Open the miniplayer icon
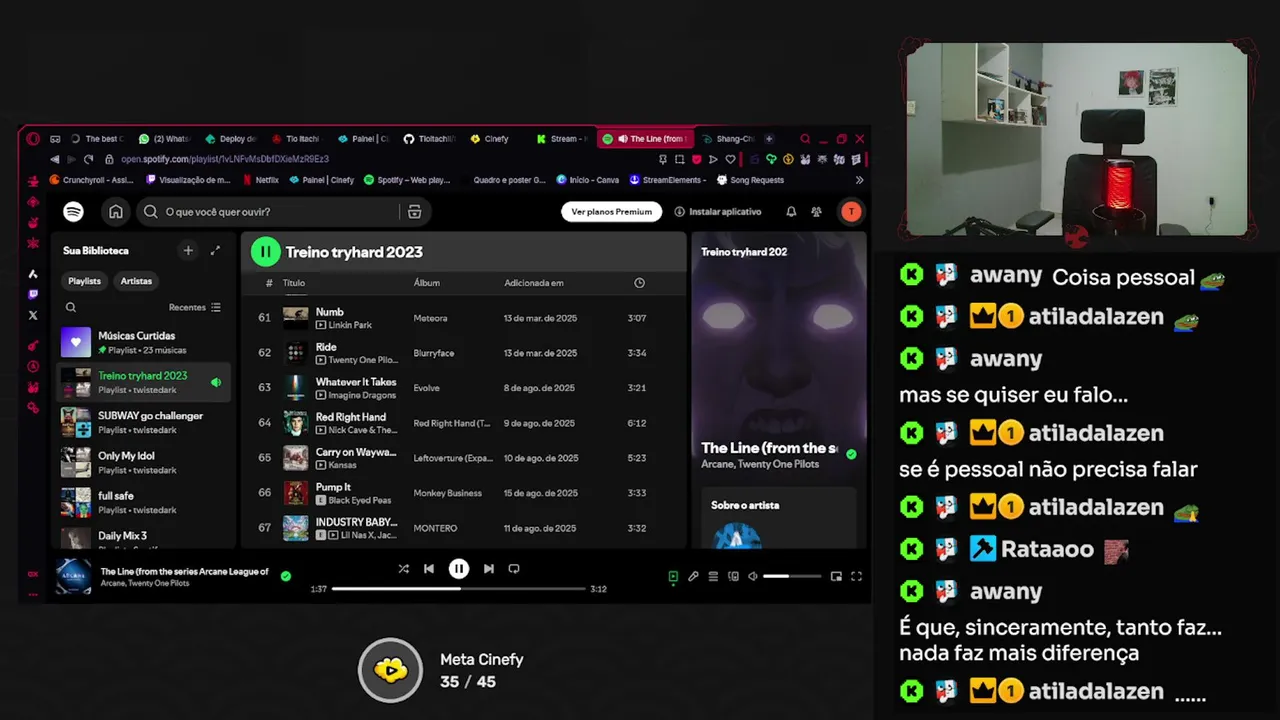Screen dimensions: 1280x720 (x=836, y=577)
